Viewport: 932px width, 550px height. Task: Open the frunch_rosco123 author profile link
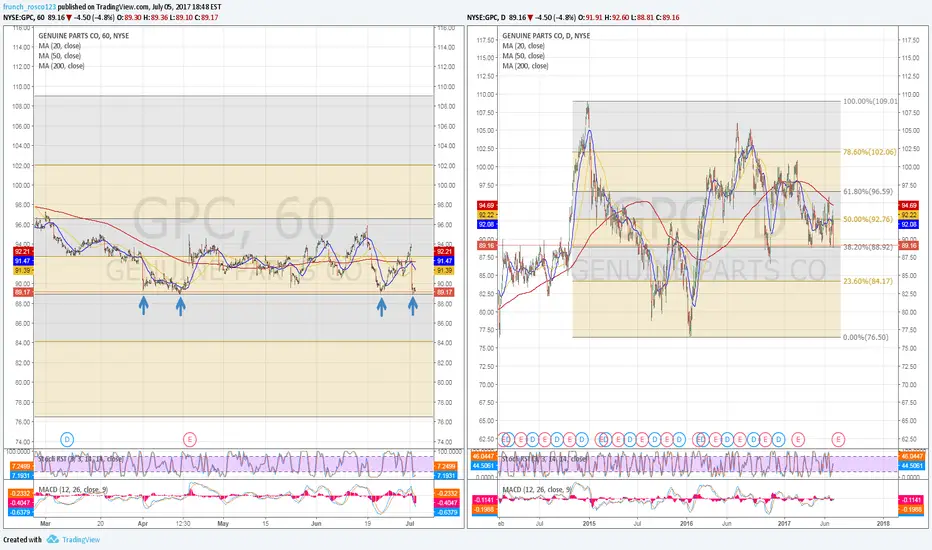pyautogui.click(x=30, y=7)
